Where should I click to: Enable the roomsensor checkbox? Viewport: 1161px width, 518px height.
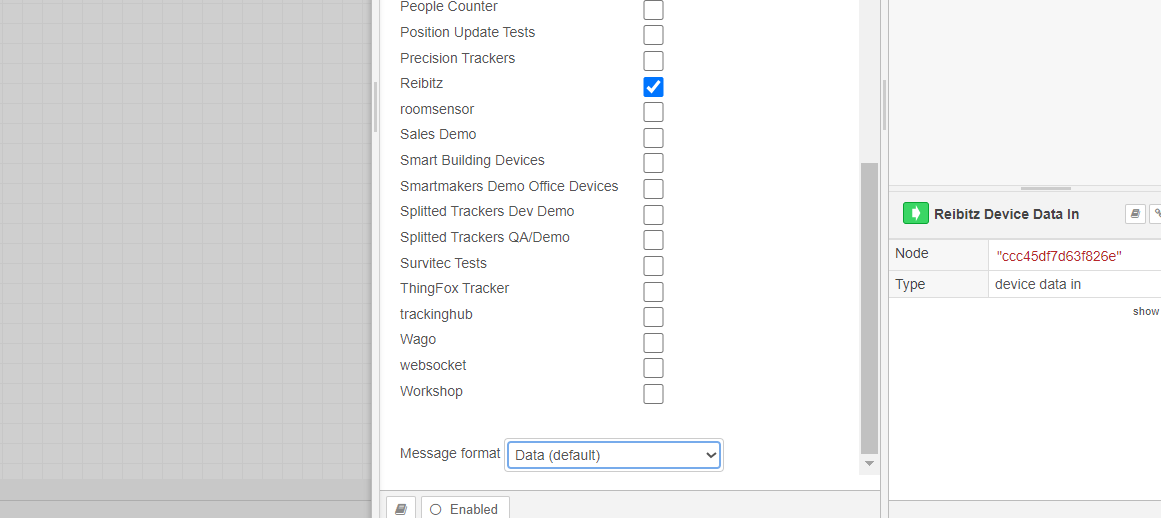(653, 111)
